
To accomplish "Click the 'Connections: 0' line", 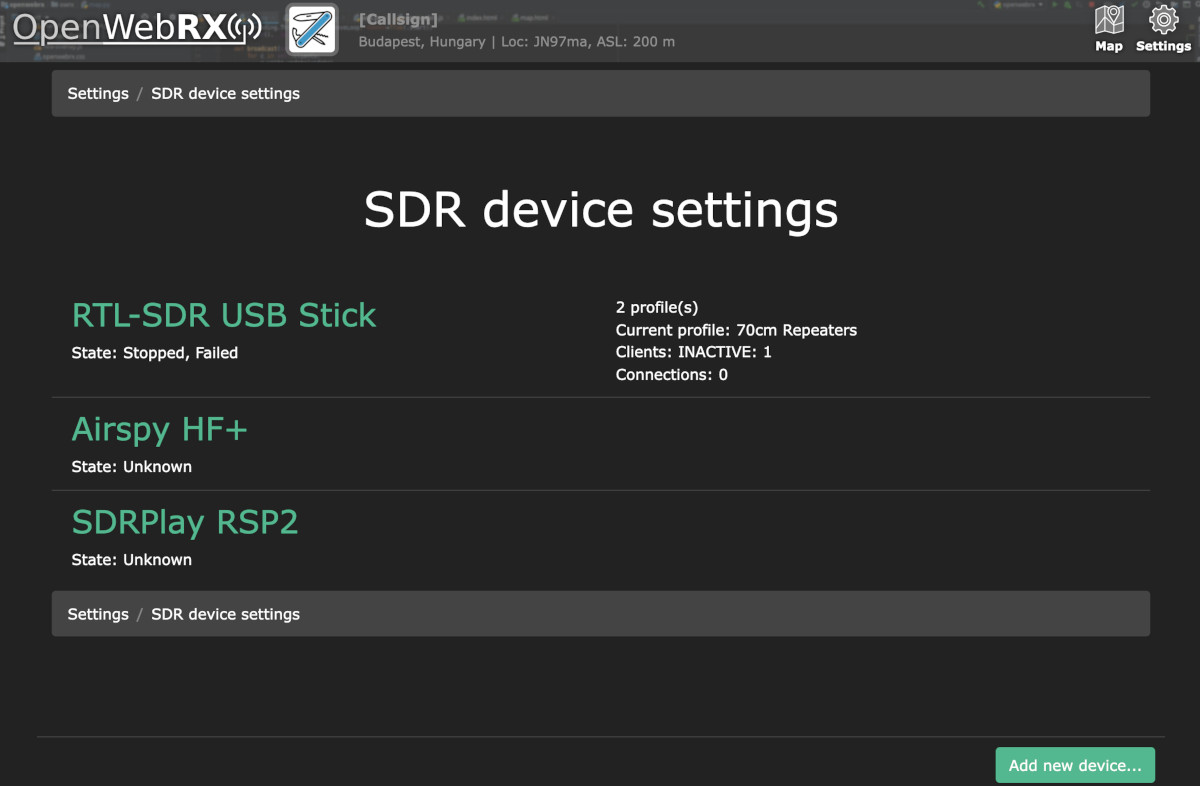I will (x=671, y=375).
